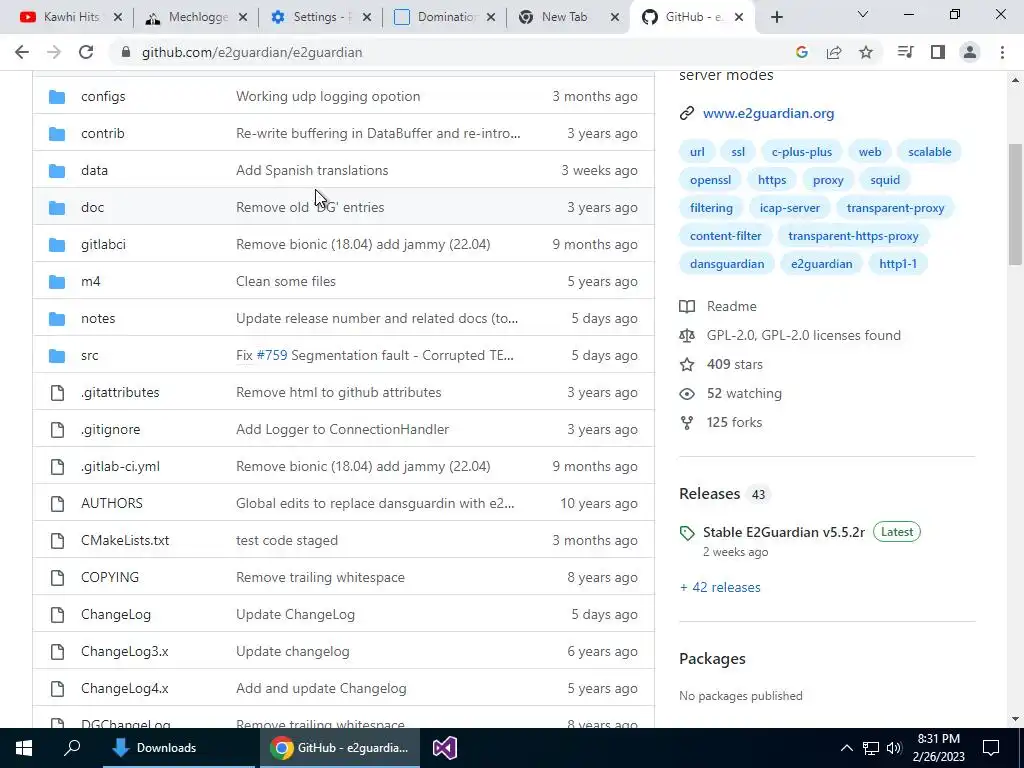1024x768 pixels.
Task: Open the .gitignore file
Action: pos(110,430)
